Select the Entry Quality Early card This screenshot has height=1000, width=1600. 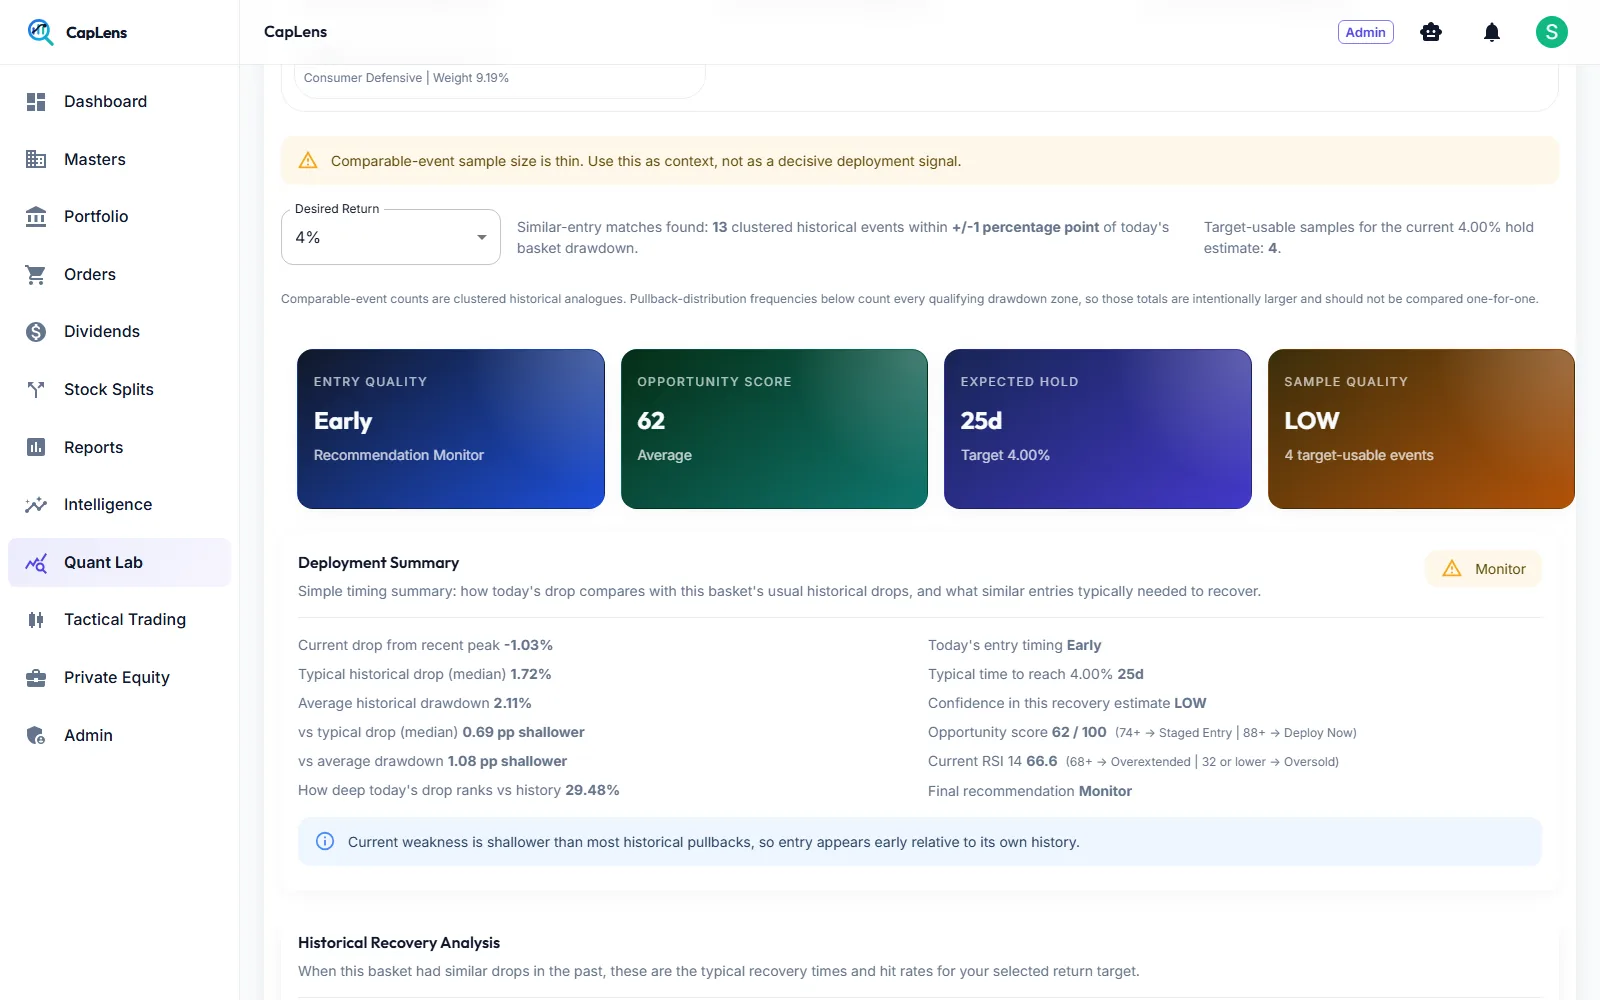coord(451,429)
